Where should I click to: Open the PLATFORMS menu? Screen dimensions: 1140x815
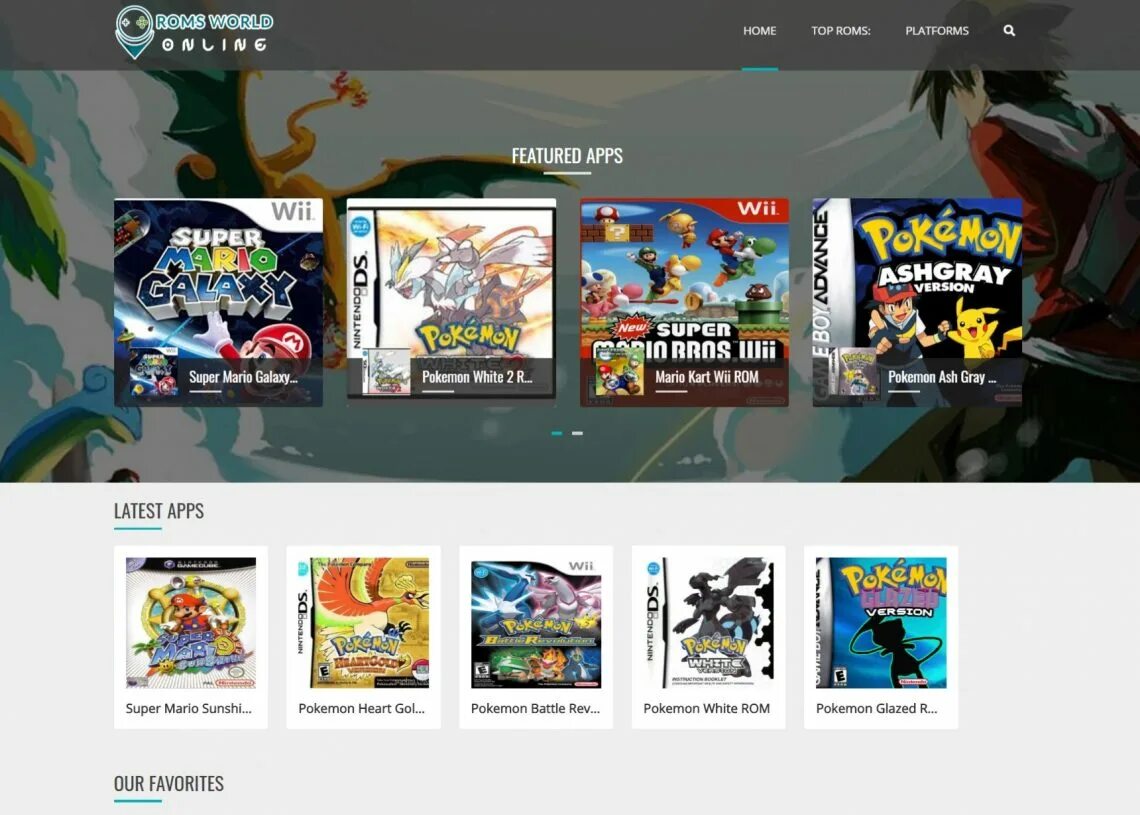(x=937, y=31)
